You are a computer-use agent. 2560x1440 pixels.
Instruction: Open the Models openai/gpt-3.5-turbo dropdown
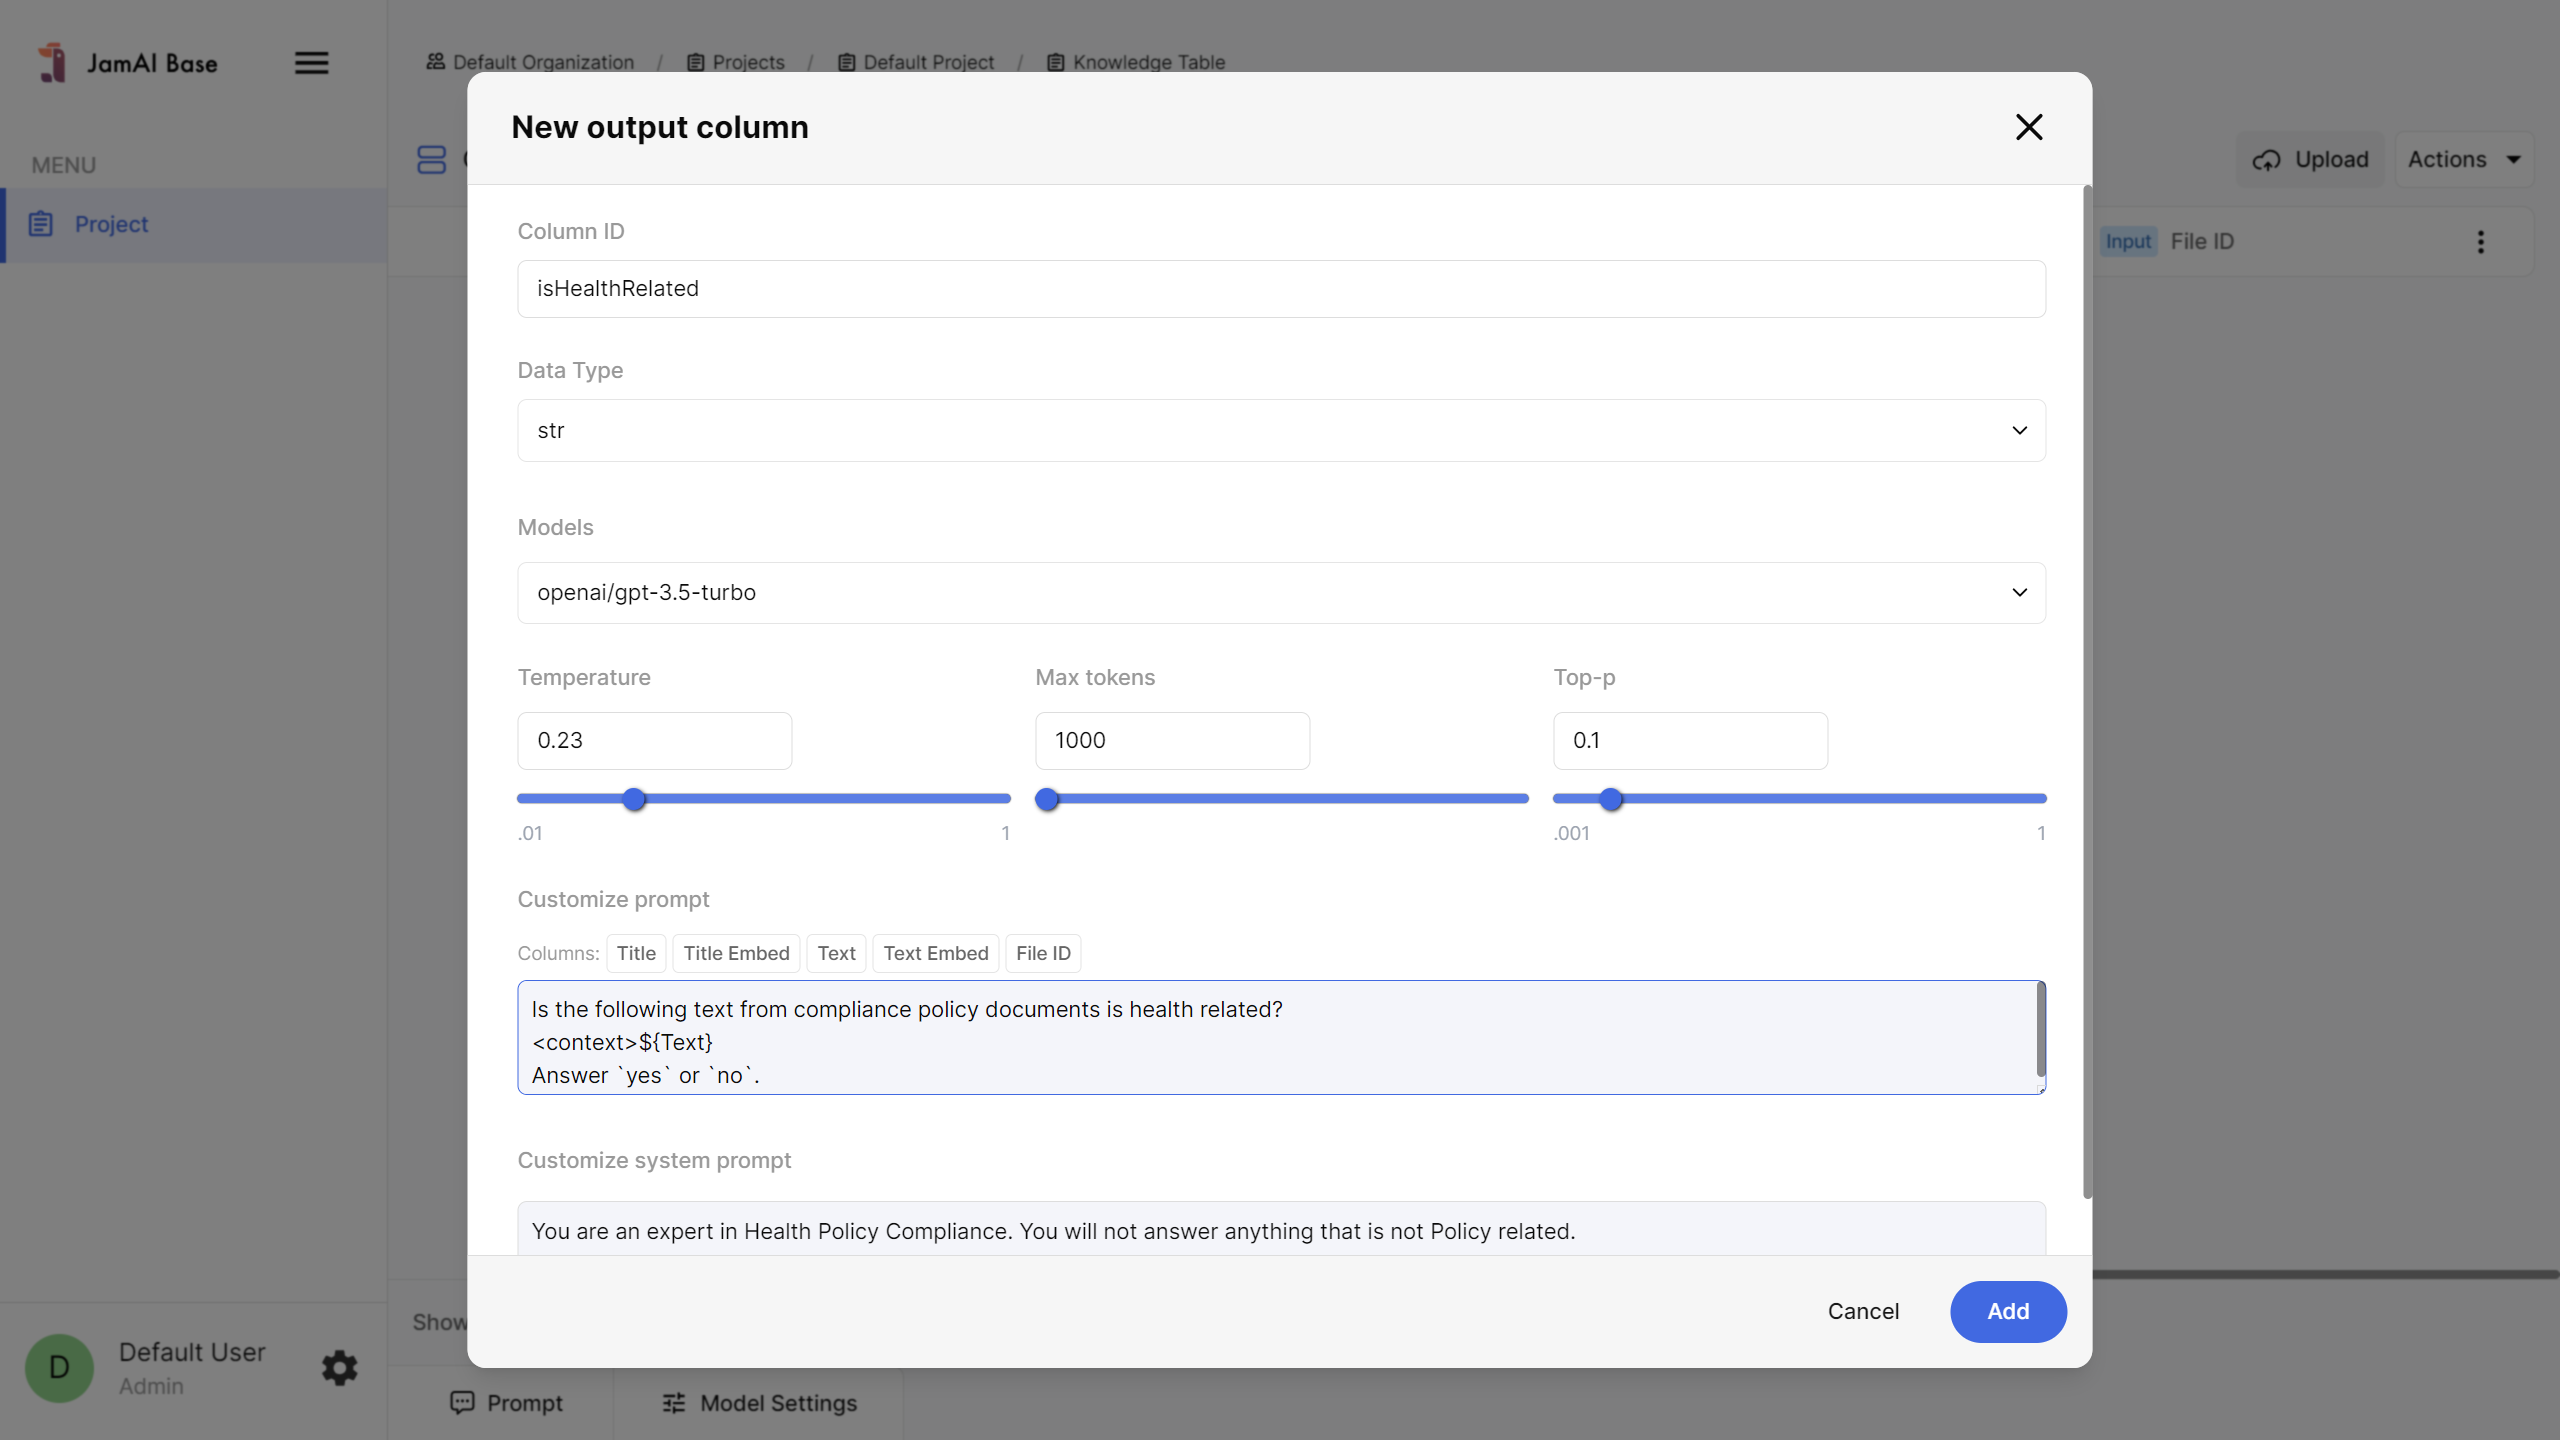click(x=1281, y=593)
